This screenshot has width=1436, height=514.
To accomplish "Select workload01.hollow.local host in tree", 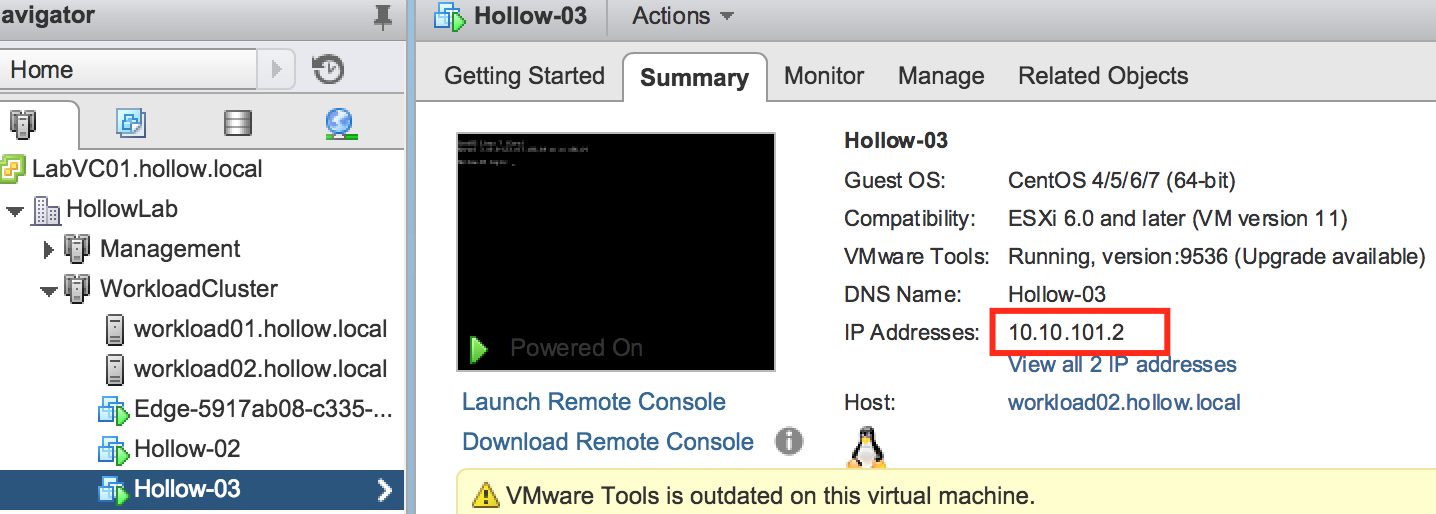I will point(260,329).
